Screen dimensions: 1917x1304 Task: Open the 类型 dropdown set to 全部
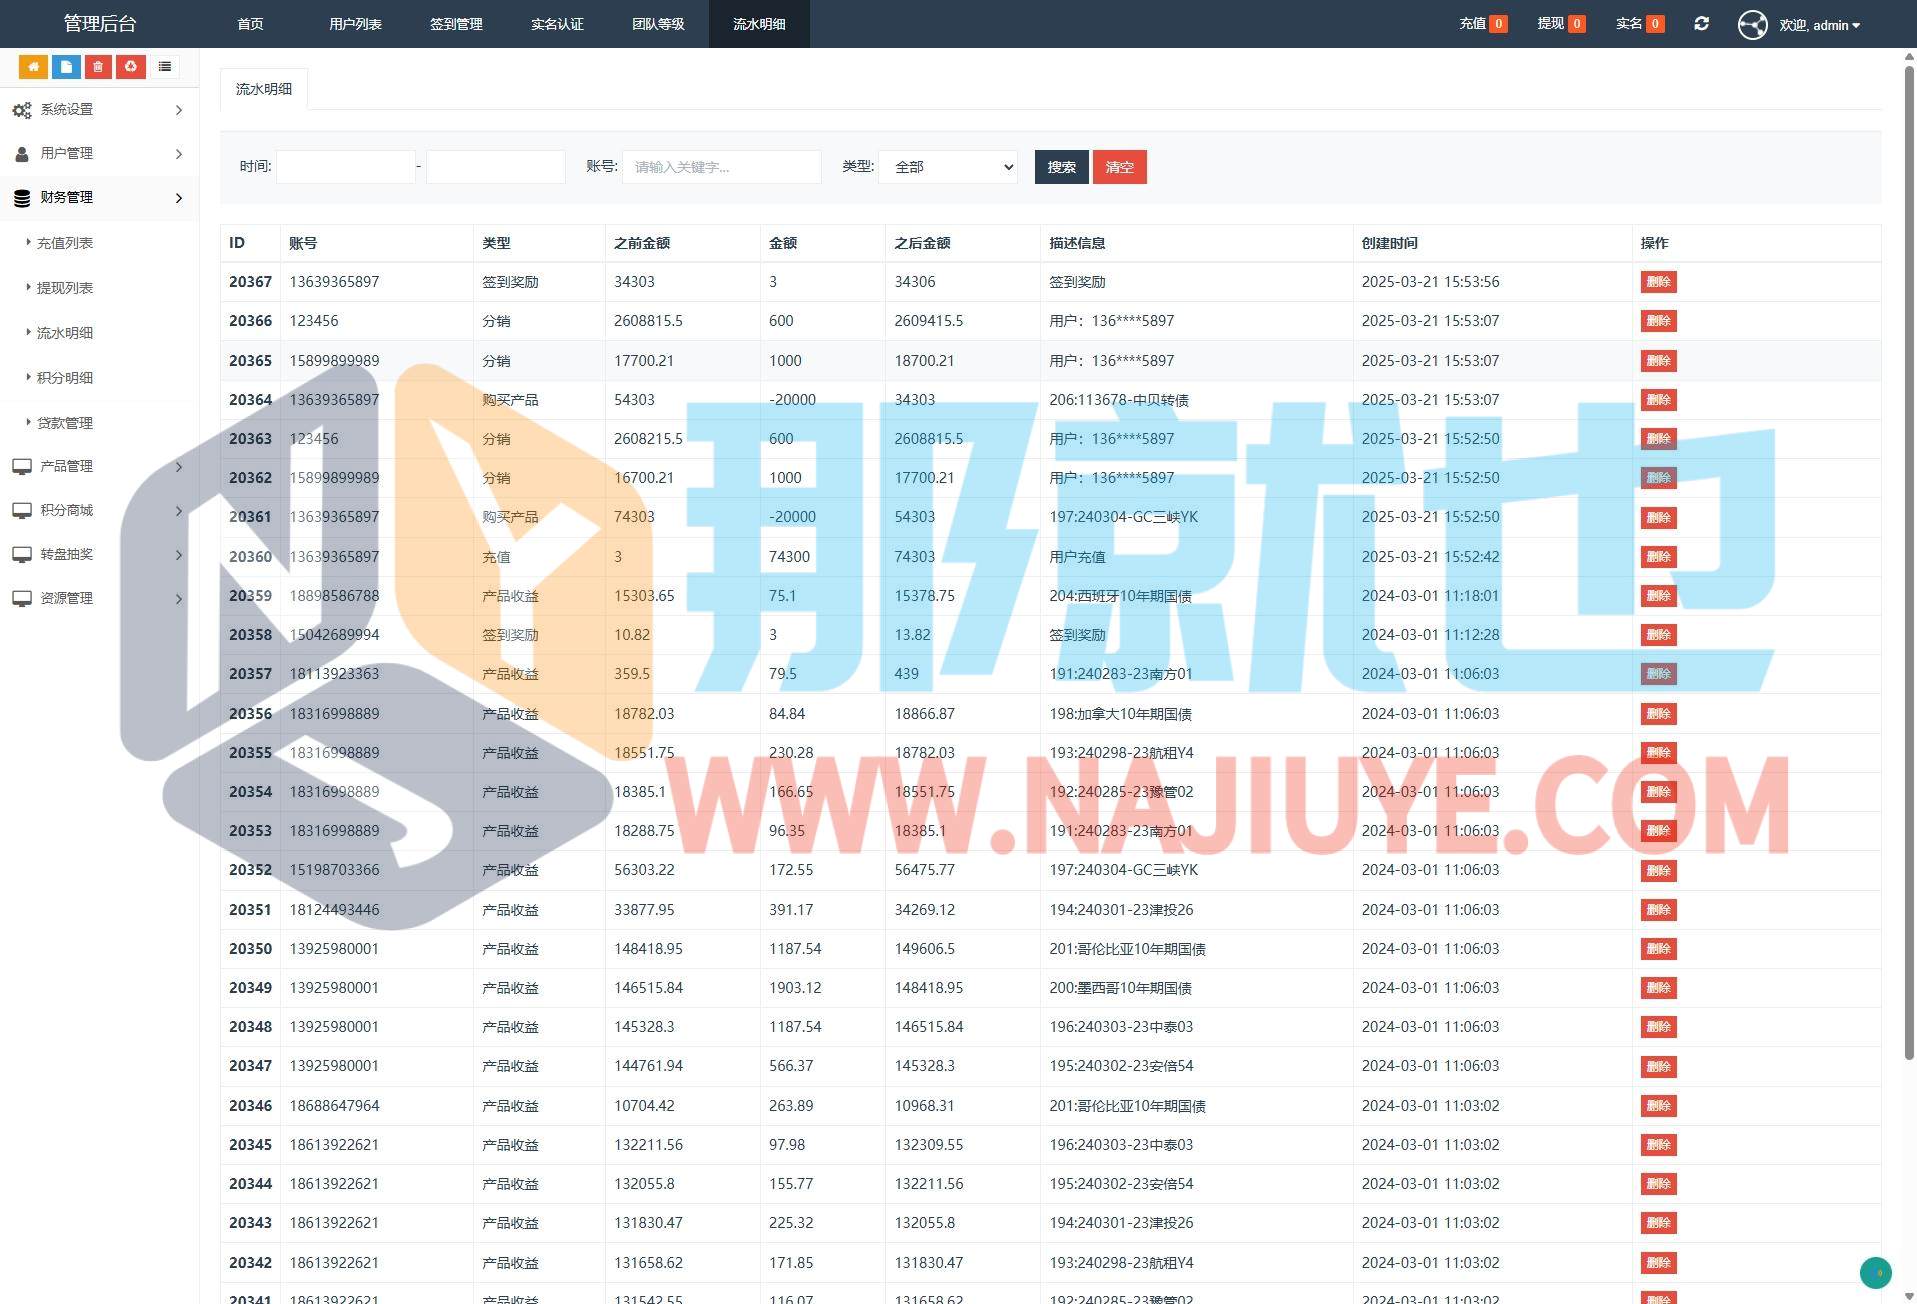click(x=948, y=167)
